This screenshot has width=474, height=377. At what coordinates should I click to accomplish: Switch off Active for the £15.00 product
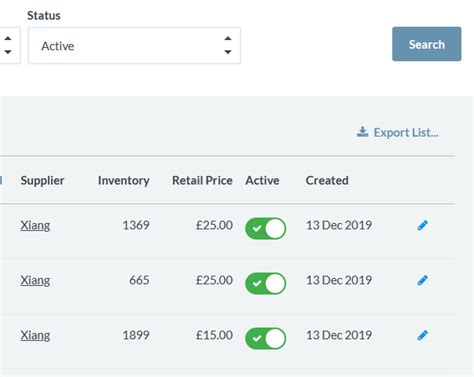(x=266, y=339)
